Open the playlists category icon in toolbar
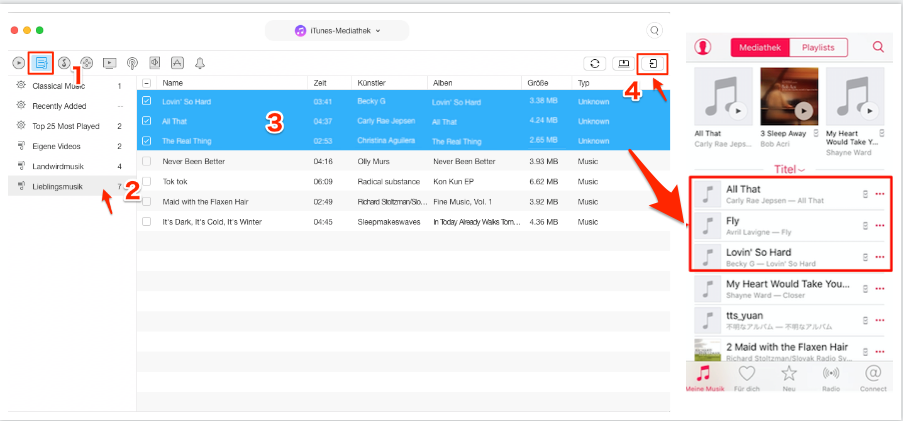 click(41, 63)
